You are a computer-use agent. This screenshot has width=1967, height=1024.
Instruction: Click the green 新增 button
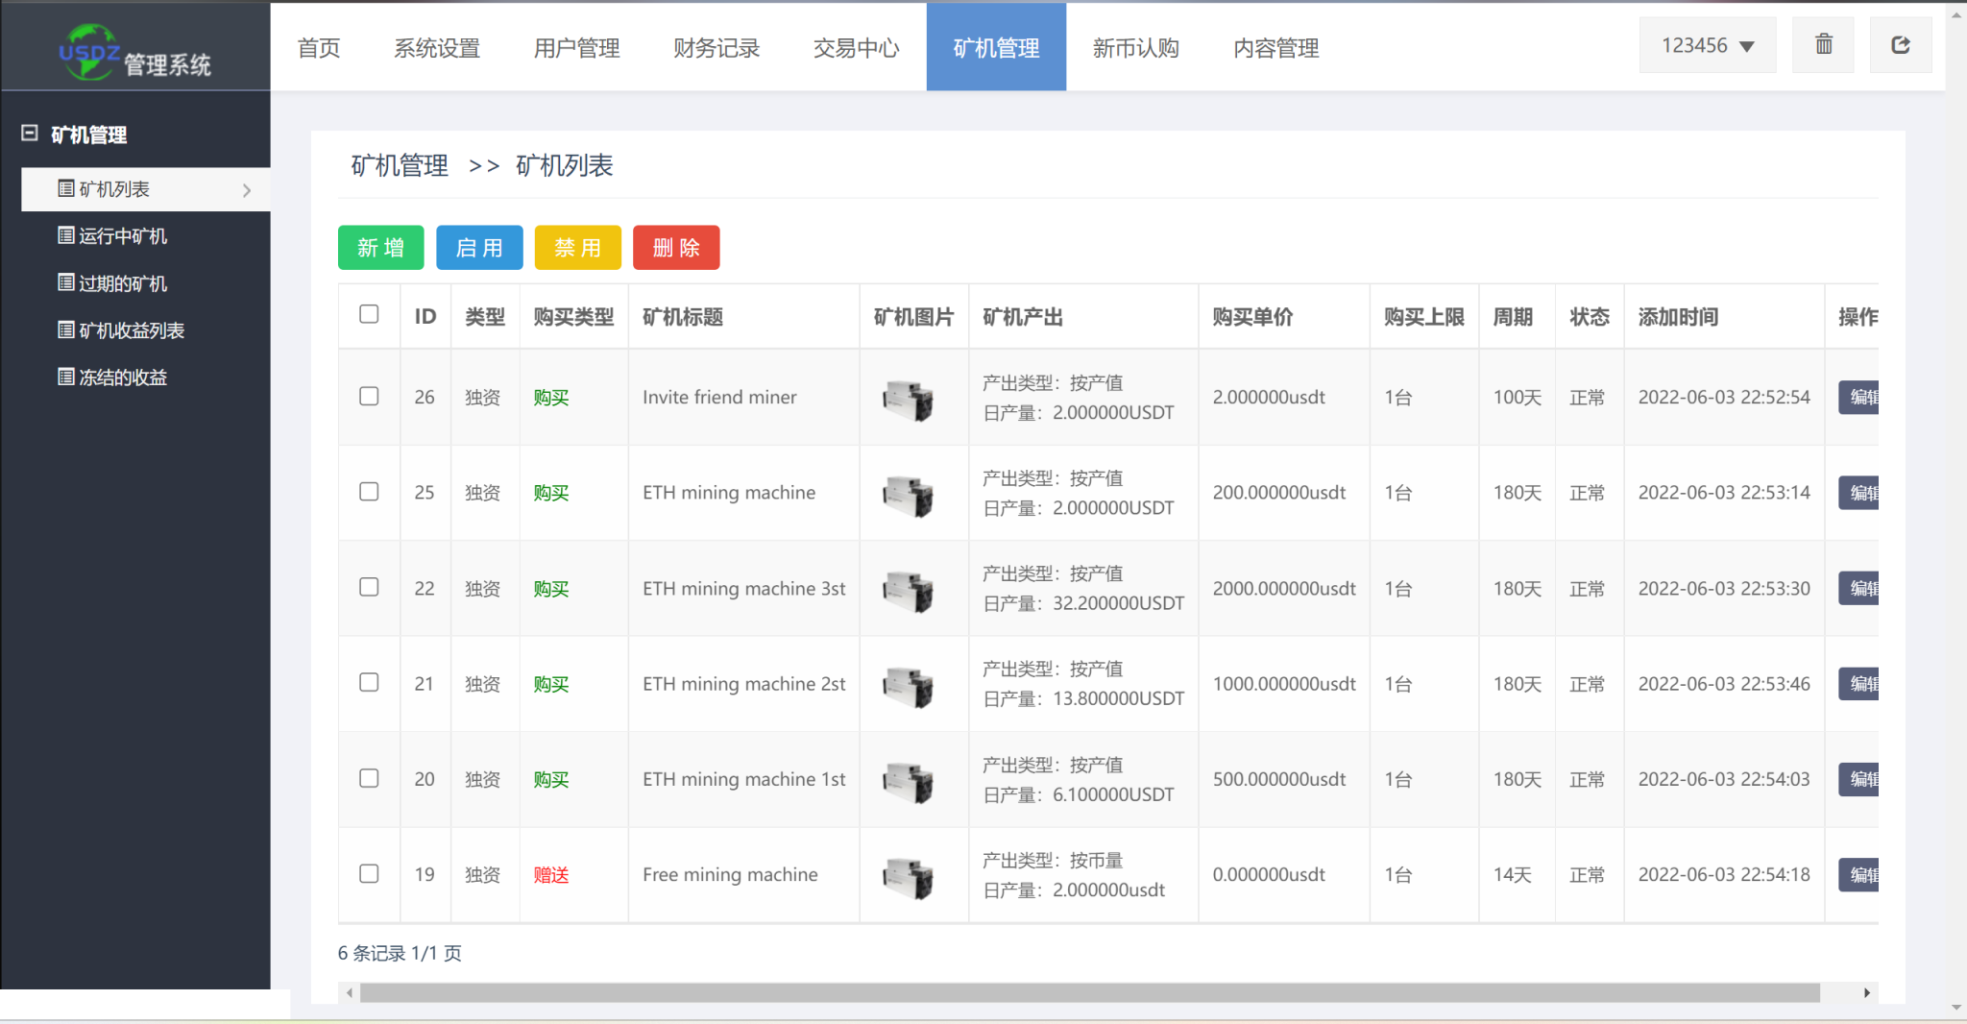click(x=380, y=247)
